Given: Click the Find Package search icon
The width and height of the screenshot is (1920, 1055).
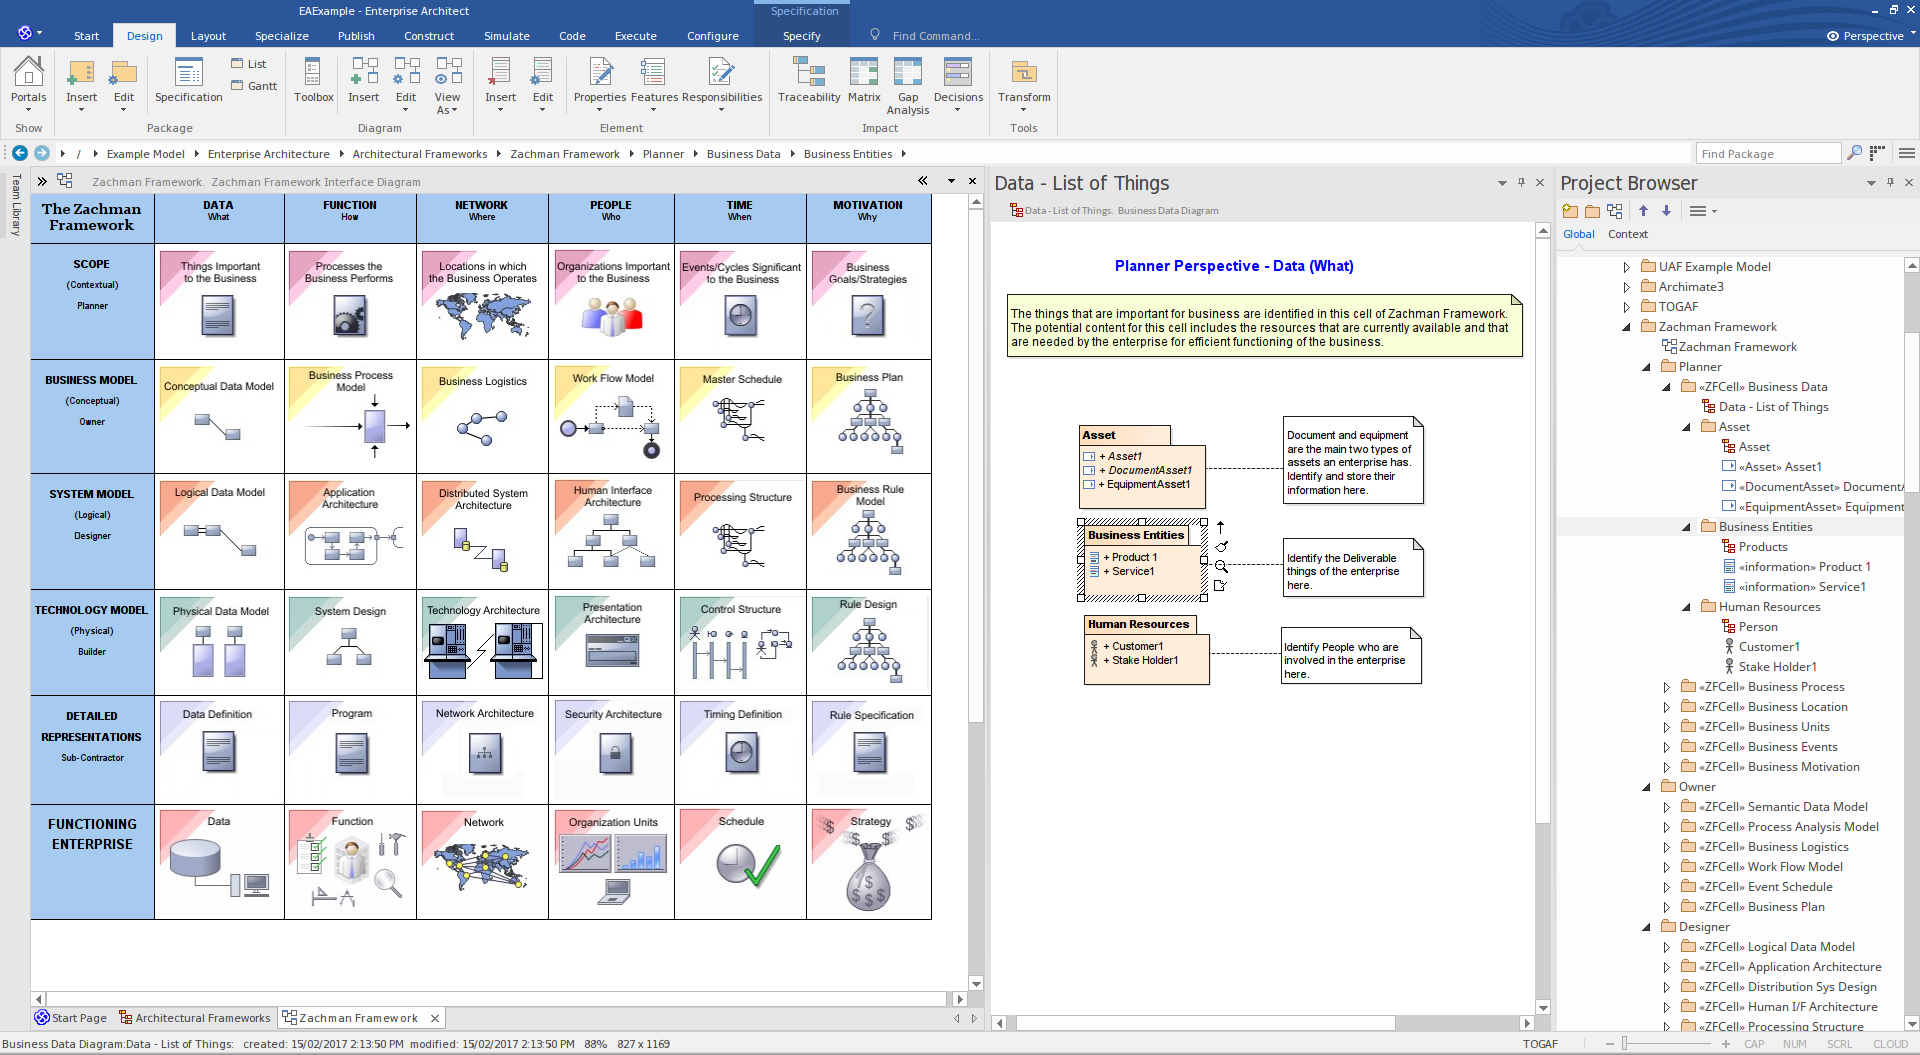Looking at the screenshot, I should click(x=1854, y=153).
